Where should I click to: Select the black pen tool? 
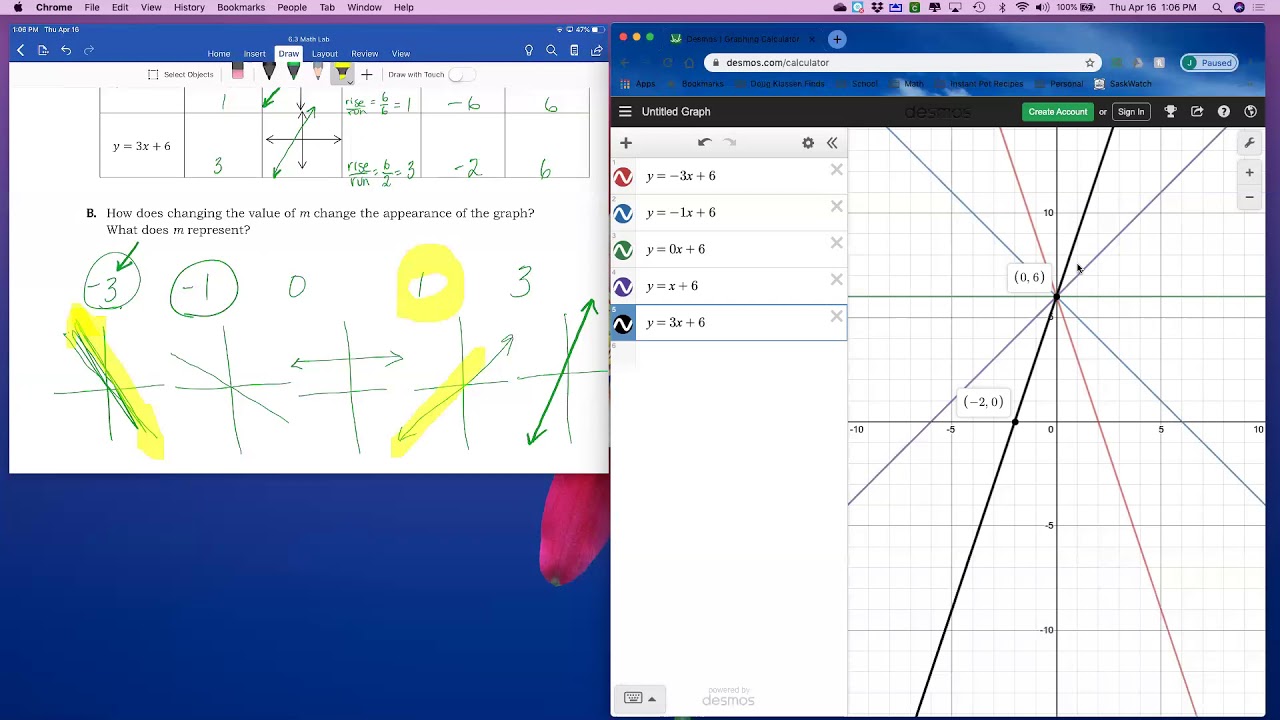(269, 72)
